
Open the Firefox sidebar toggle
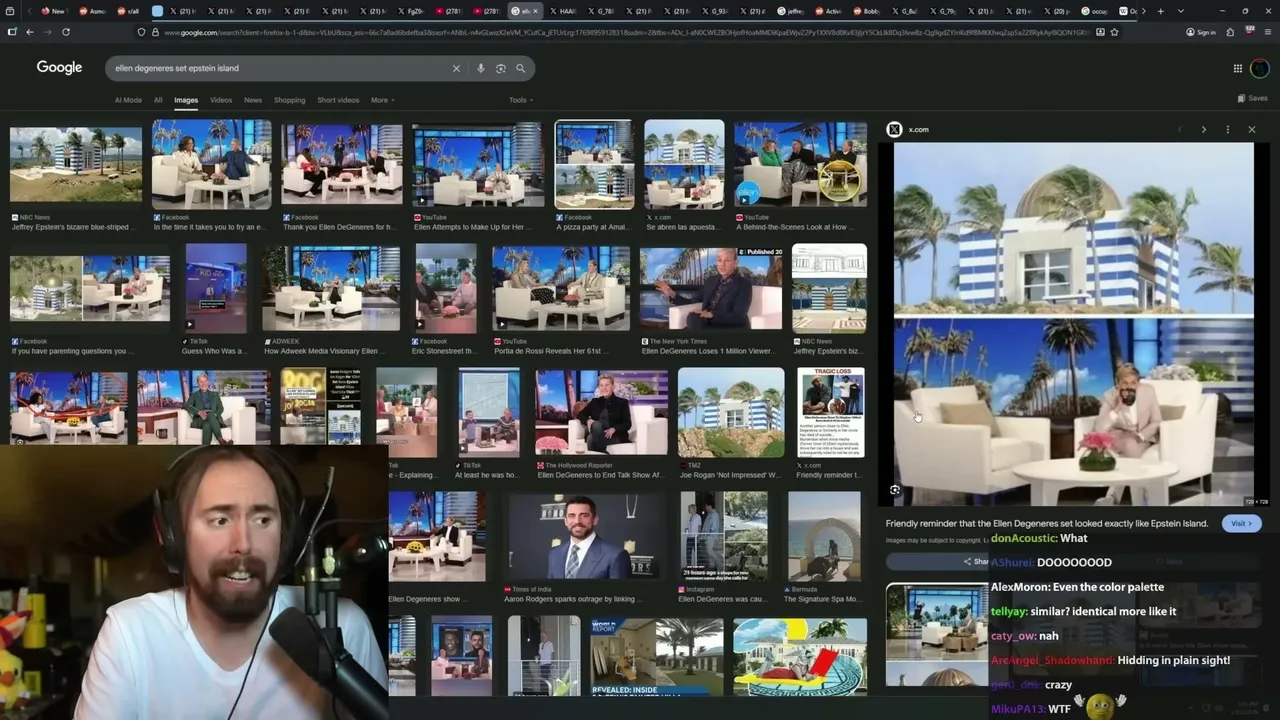coord(12,32)
